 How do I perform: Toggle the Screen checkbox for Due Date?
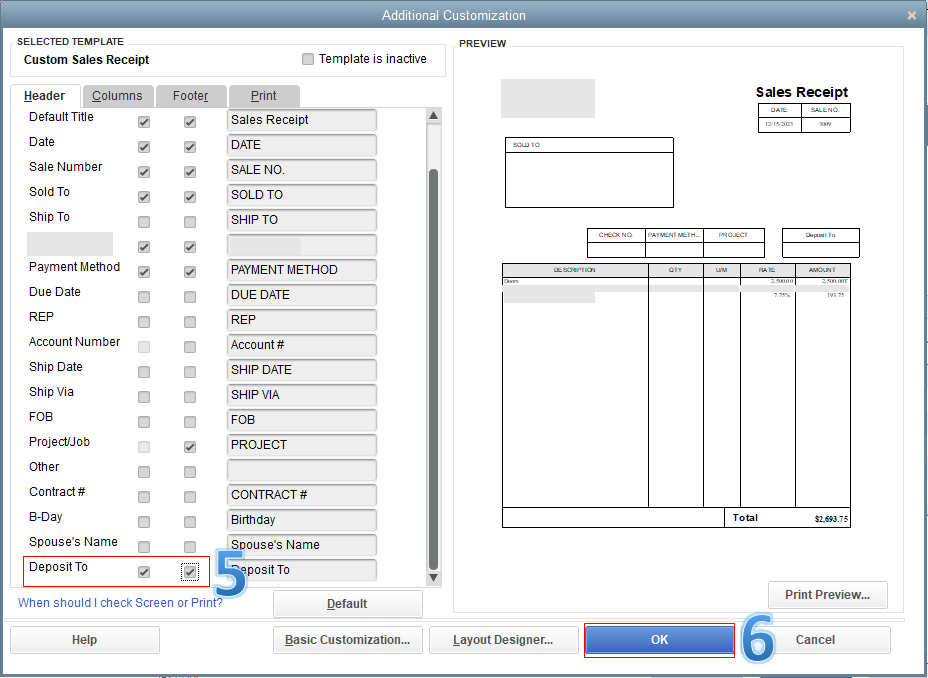pos(143,296)
